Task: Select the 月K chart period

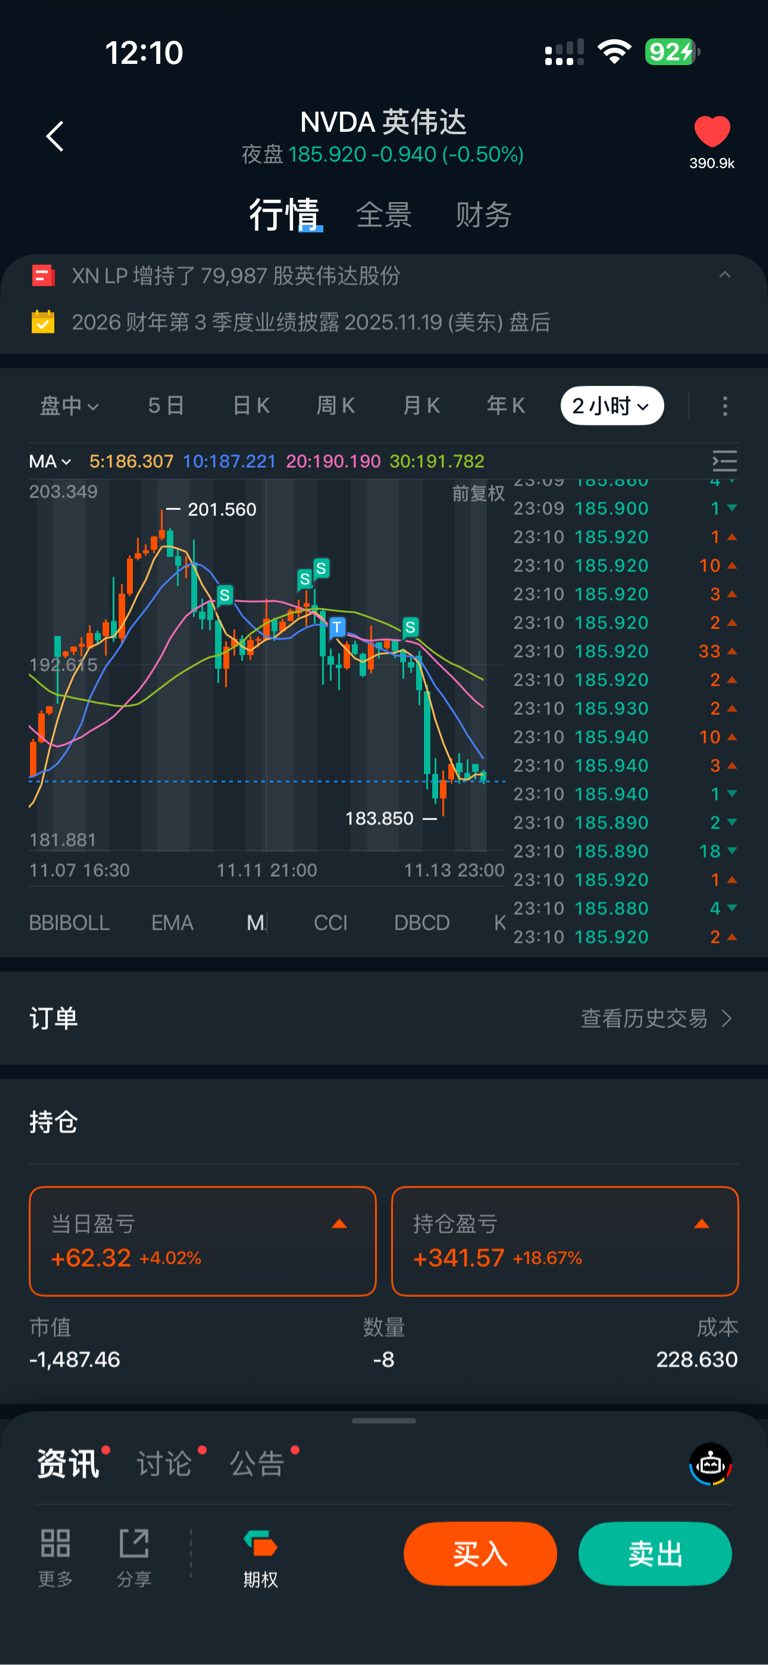Action: [421, 406]
